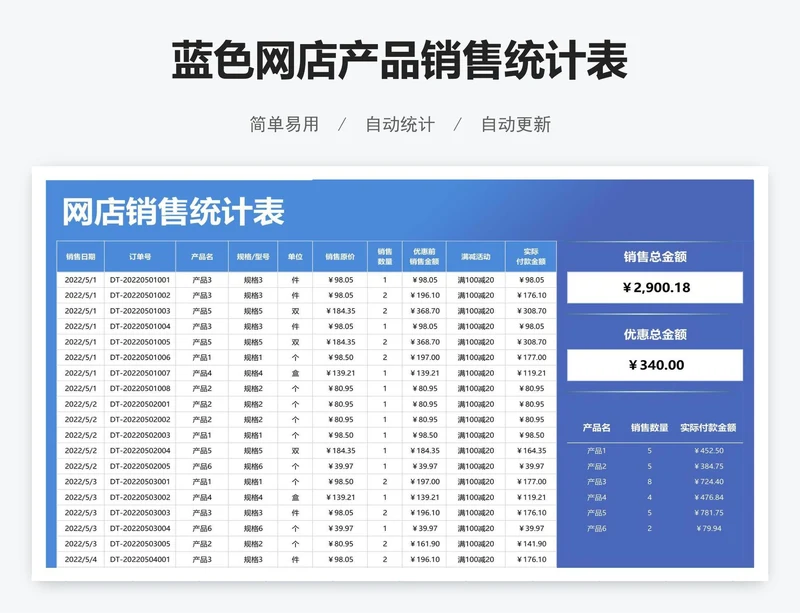Click order cell DT-20220501001
This screenshot has width=800, height=613.
140,280
